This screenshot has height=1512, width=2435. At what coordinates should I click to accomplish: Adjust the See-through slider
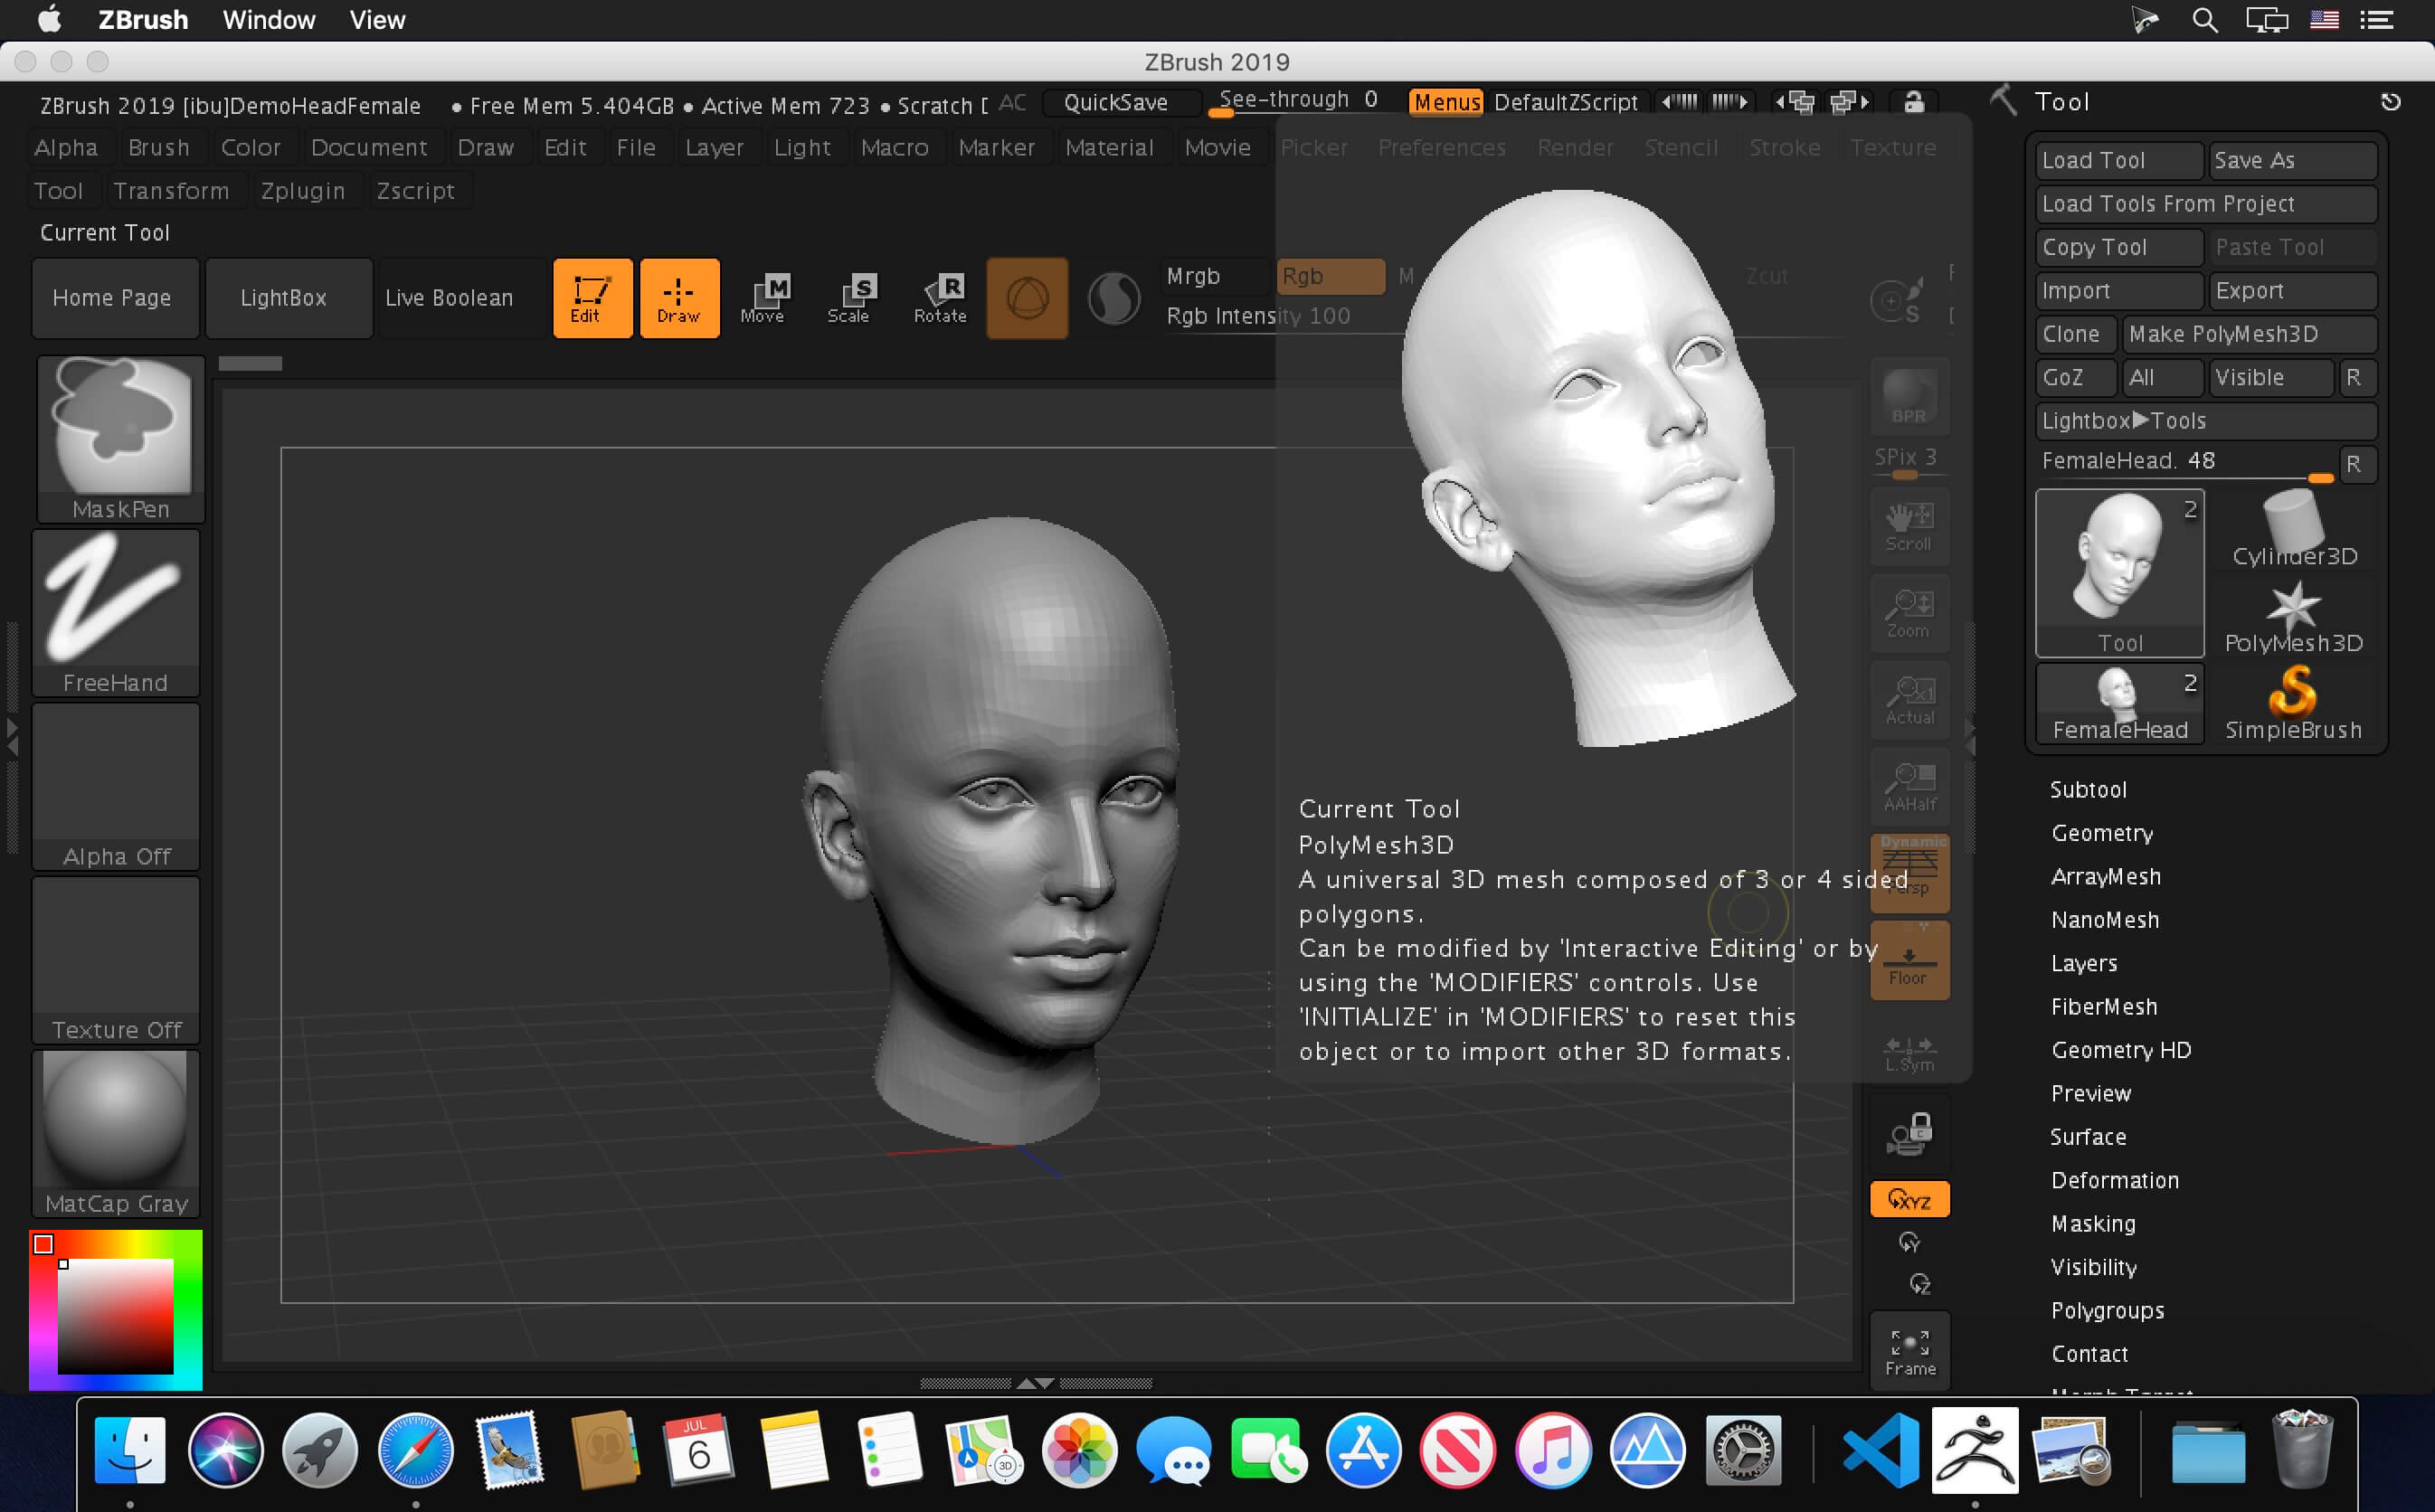(1299, 101)
